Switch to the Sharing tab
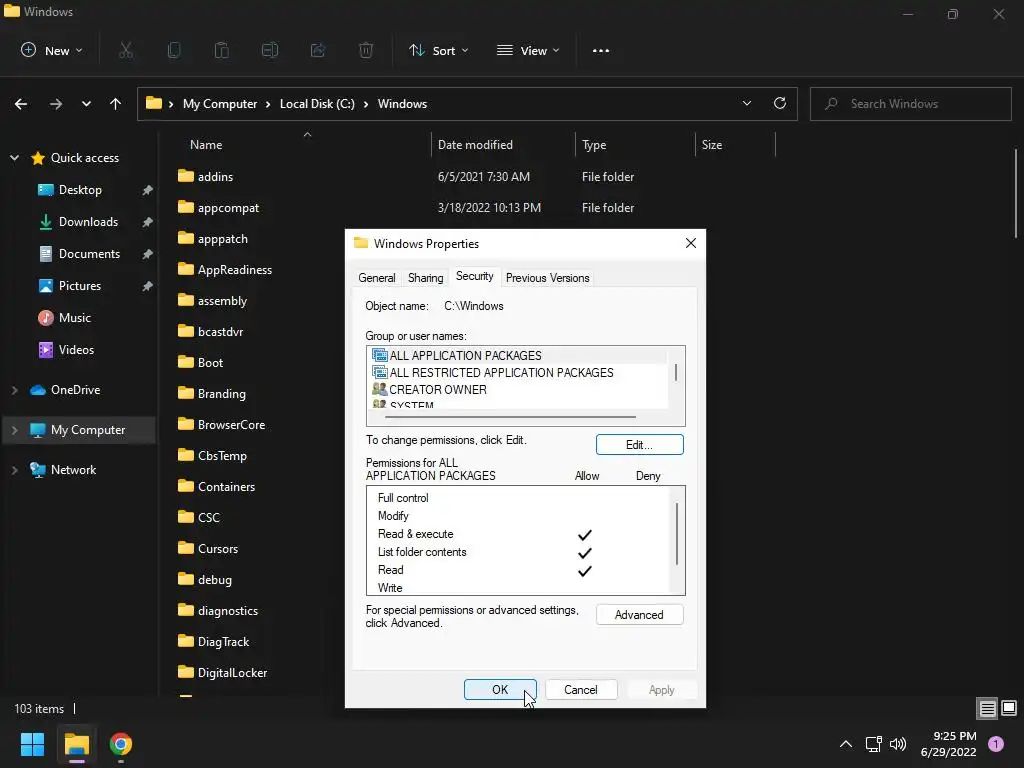Screen dimensions: 1024x768 (426, 278)
